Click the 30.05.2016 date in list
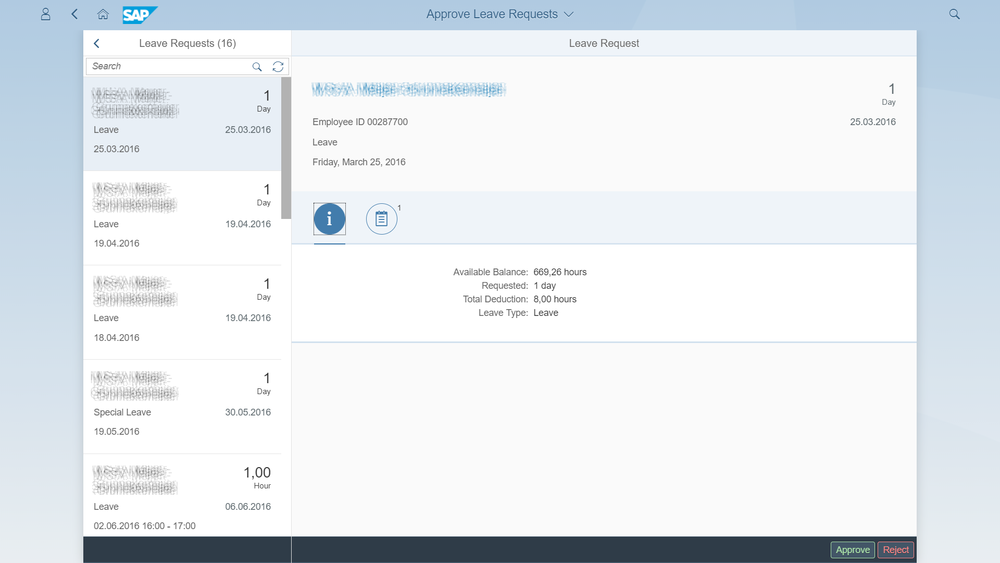This screenshot has width=1000, height=563. pyautogui.click(x=248, y=413)
